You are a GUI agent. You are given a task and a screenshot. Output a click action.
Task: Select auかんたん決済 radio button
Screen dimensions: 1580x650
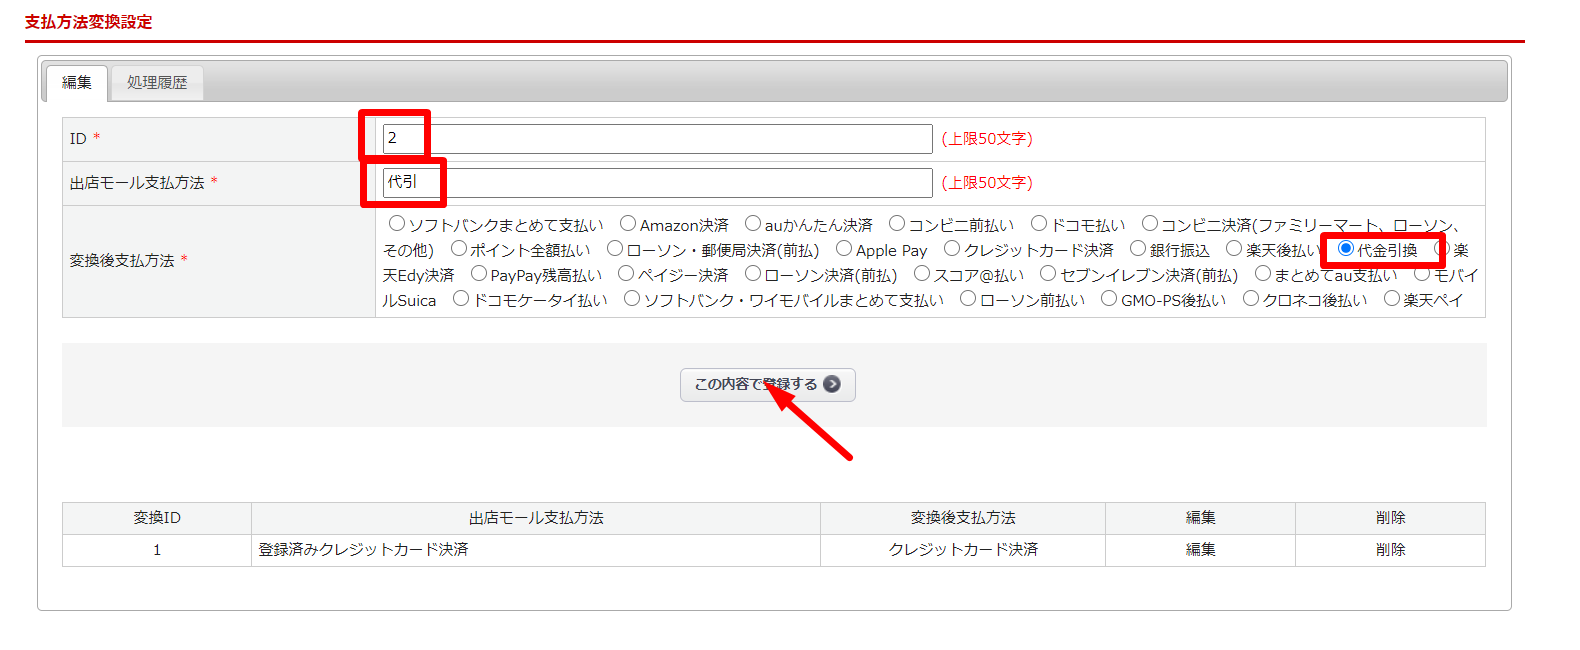[x=753, y=223]
